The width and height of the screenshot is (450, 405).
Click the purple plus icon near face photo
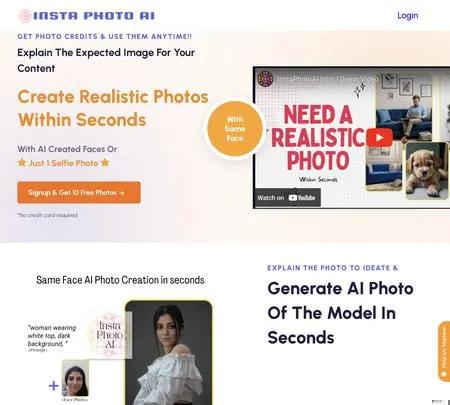pos(53,386)
